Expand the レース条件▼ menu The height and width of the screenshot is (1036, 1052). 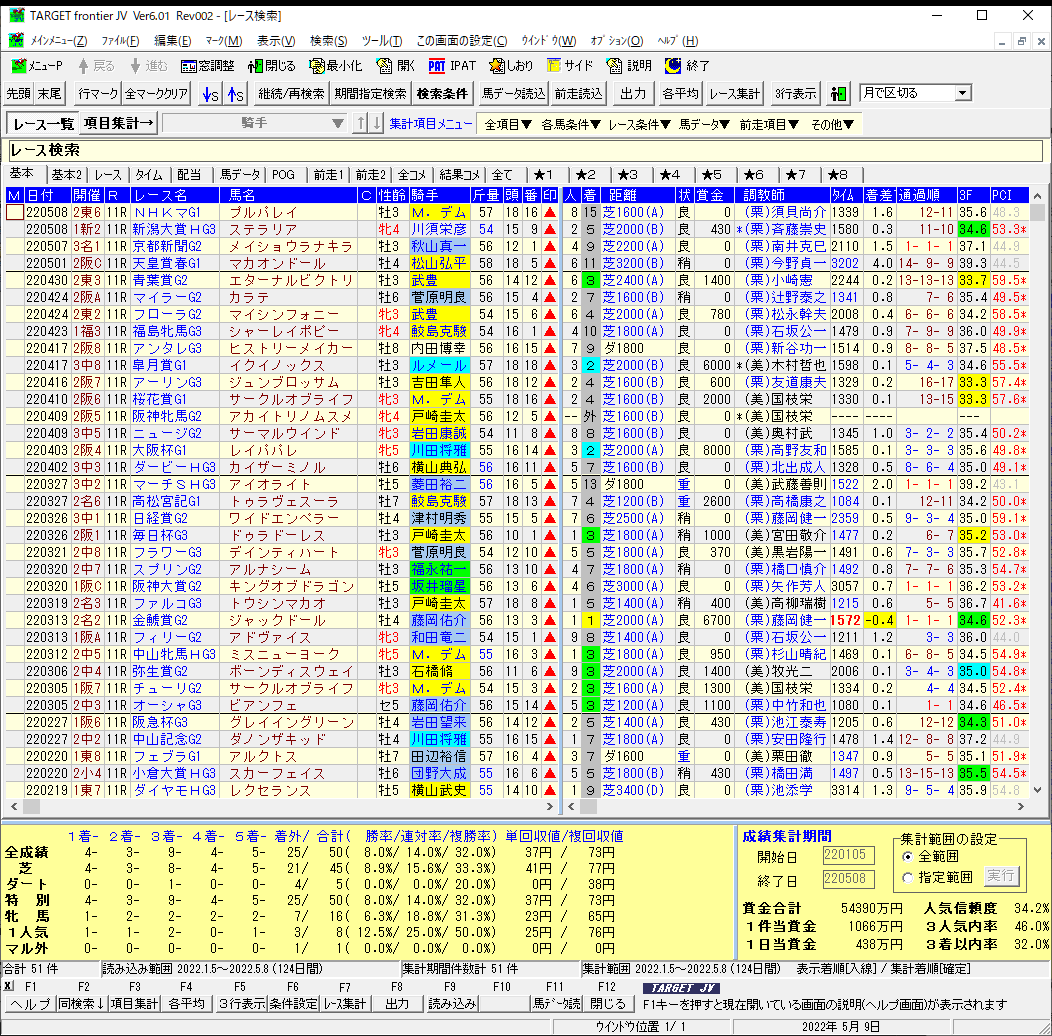pos(639,124)
